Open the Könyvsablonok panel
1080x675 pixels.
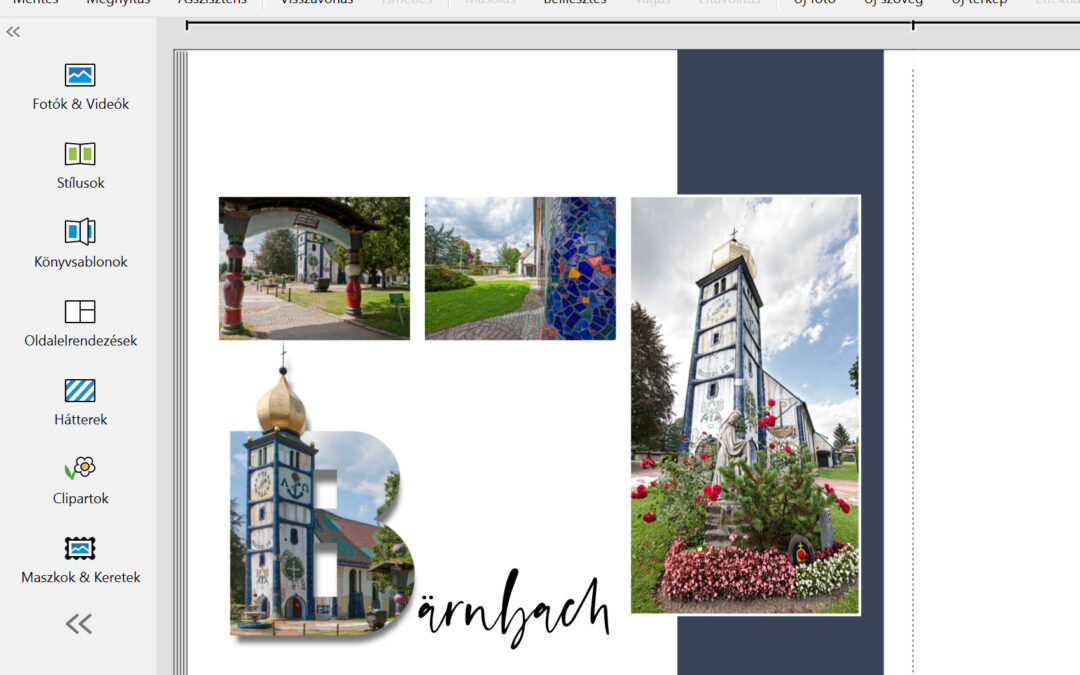pyautogui.click(x=80, y=244)
